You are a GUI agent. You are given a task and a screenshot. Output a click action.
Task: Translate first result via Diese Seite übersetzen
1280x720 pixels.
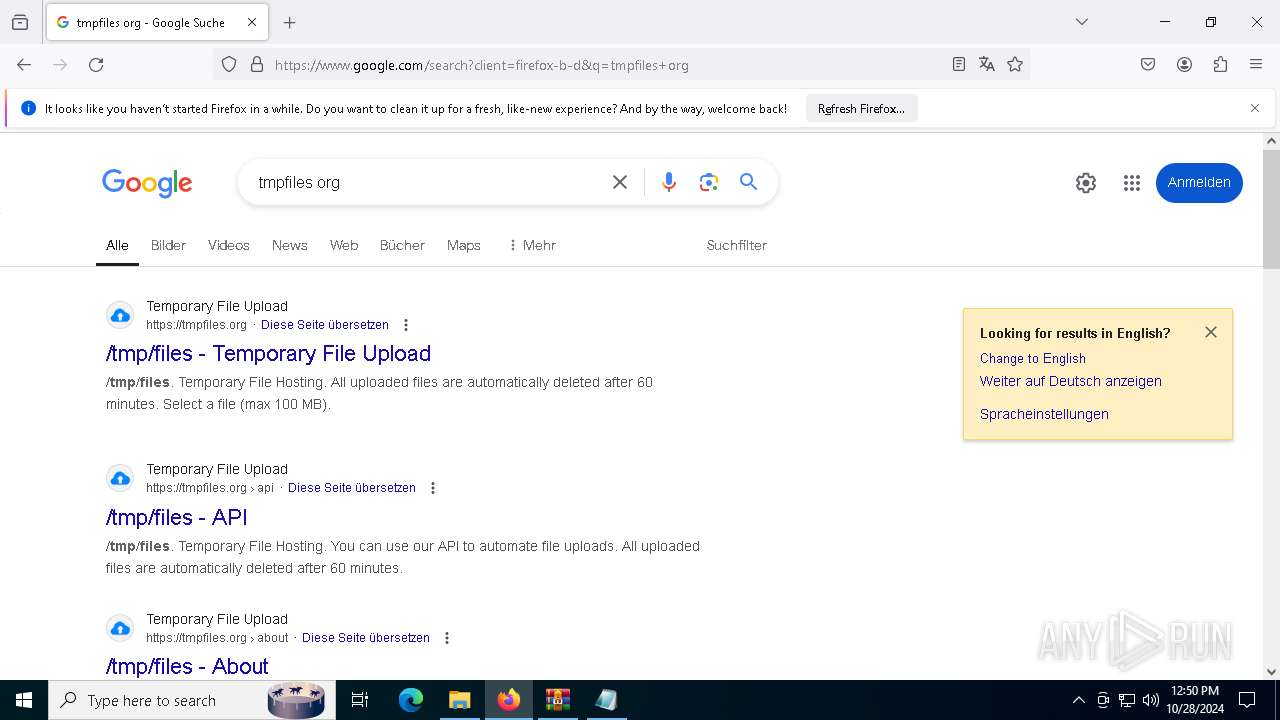tap(325, 325)
